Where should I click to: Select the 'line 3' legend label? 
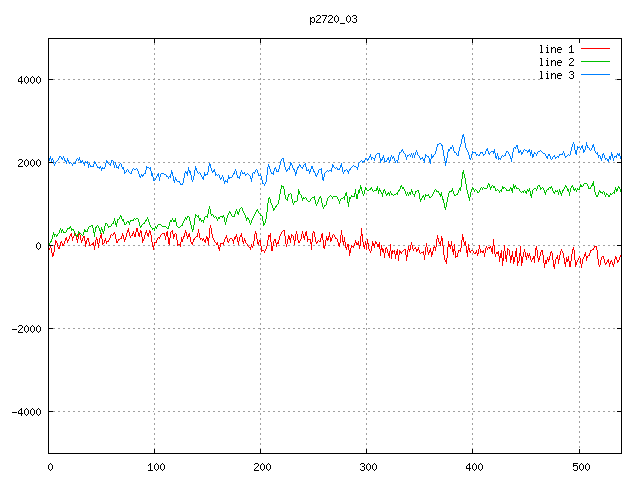point(556,76)
